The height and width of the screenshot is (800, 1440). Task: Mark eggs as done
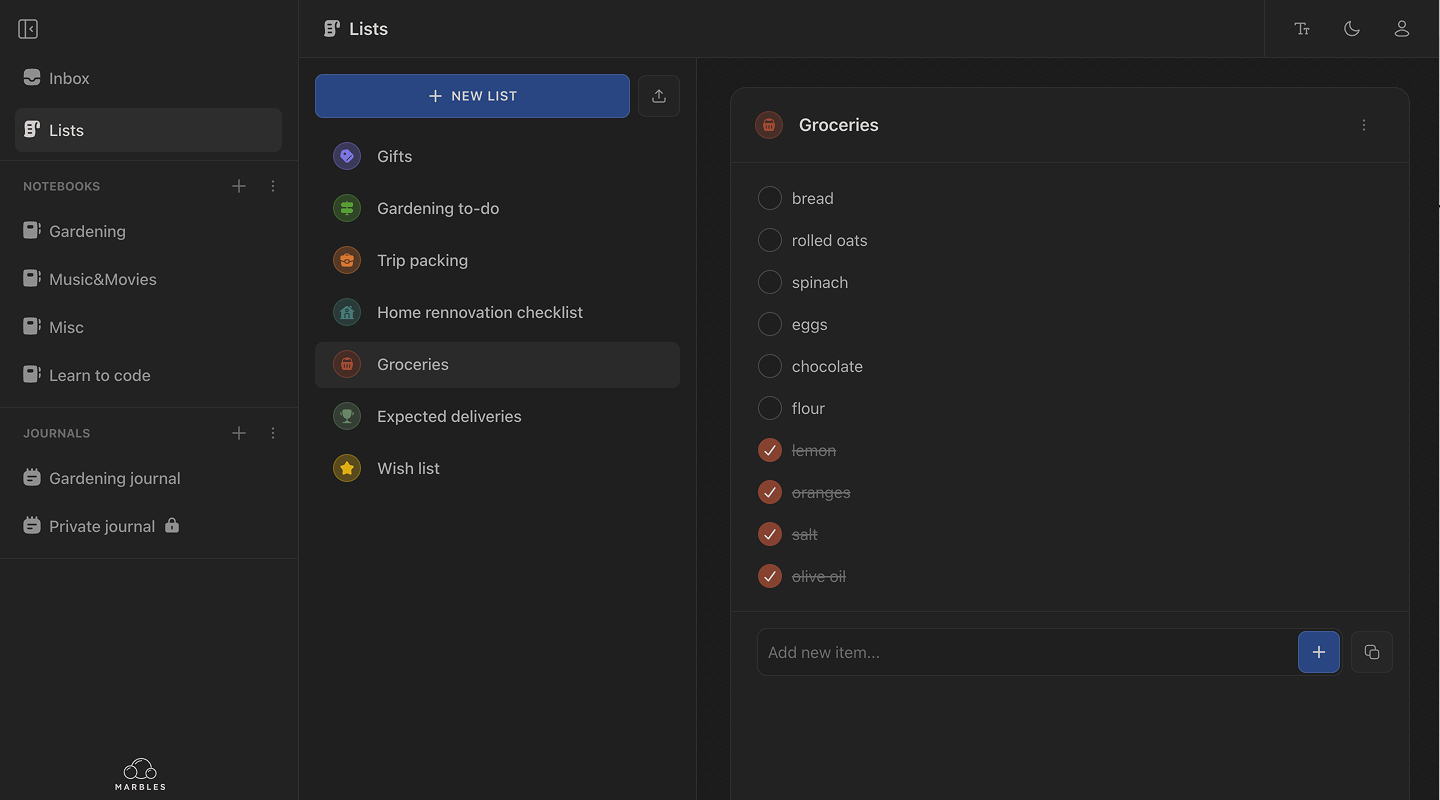[x=769, y=323]
